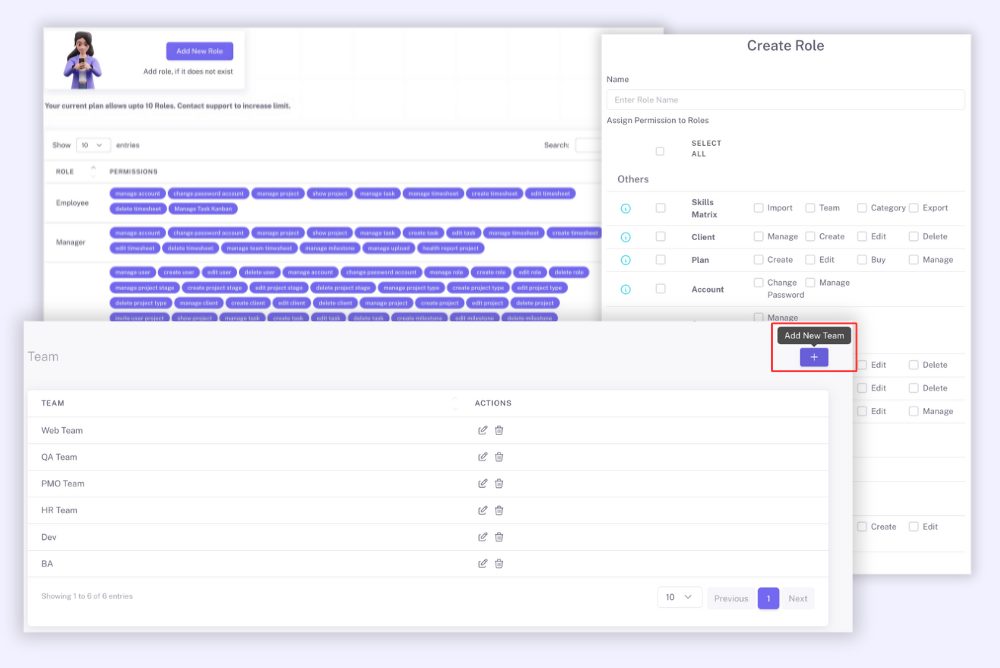Check the Account row checkbox
Viewport: 1000px width, 668px height.
pyautogui.click(x=661, y=289)
